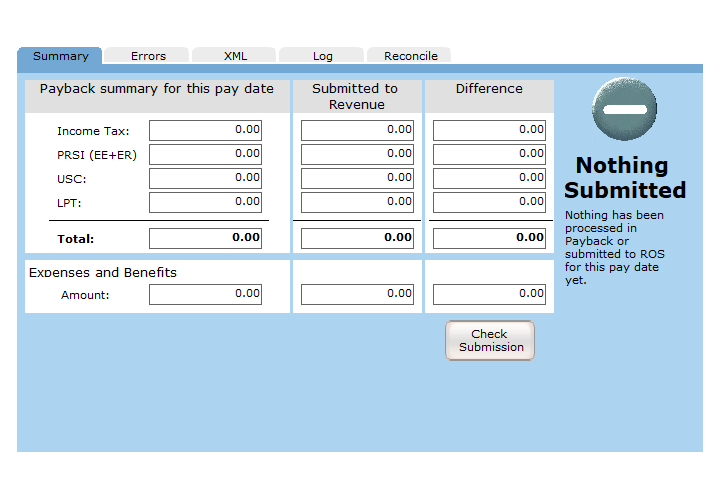Image resolution: width=720 pixels, height=494 pixels.
Task: Click PRSI Submitted to Revenue field
Action: (x=357, y=154)
